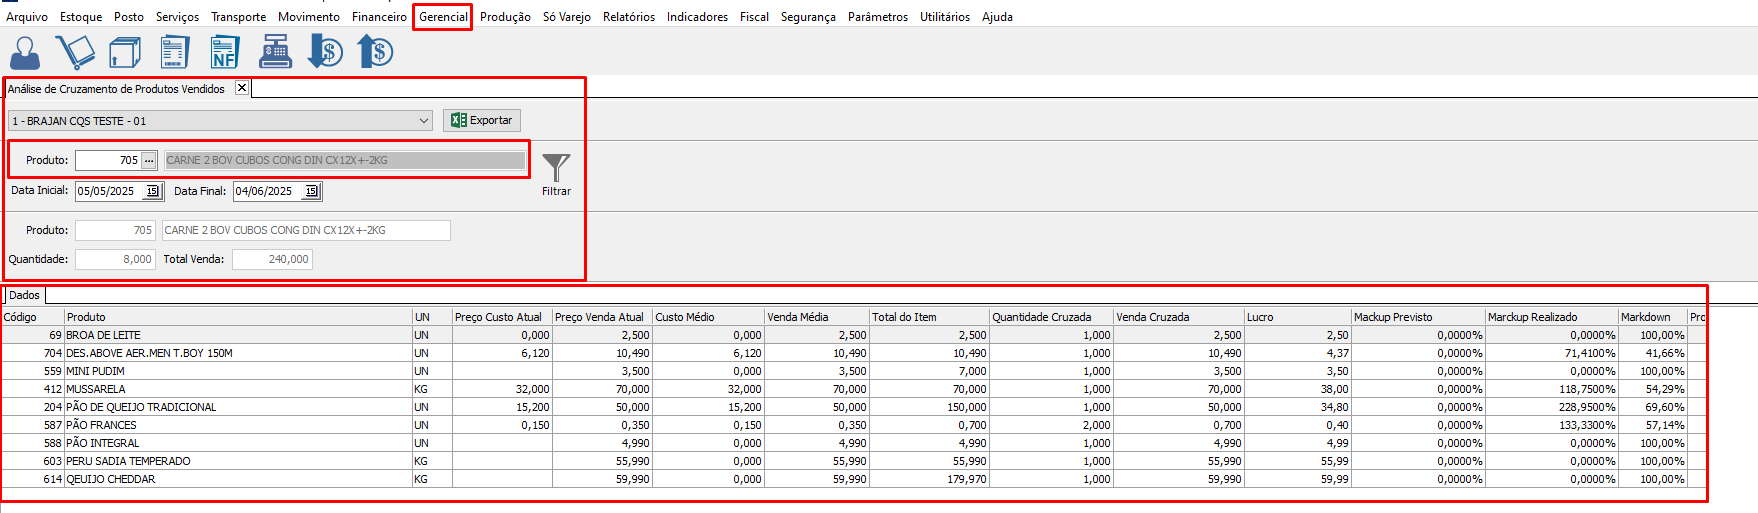Open the Data Final calendar picker
This screenshot has height=513, width=1758.
(311, 191)
